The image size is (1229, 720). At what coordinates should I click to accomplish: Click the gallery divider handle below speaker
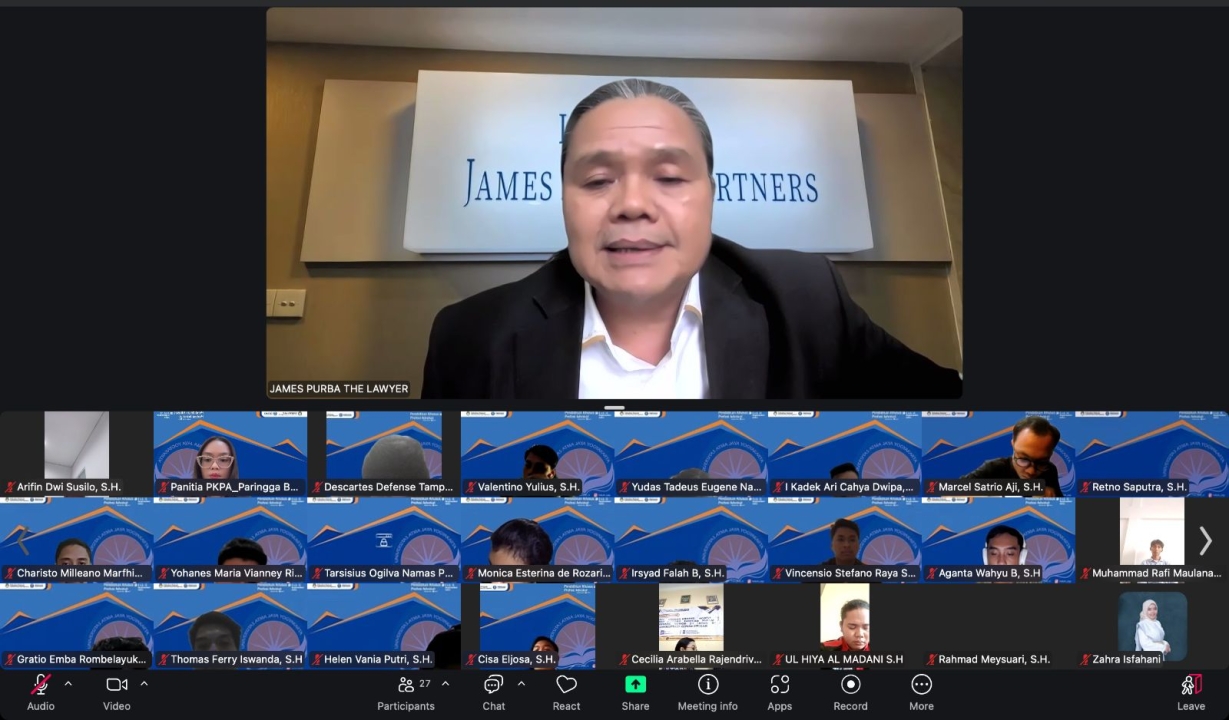coord(614,407)
